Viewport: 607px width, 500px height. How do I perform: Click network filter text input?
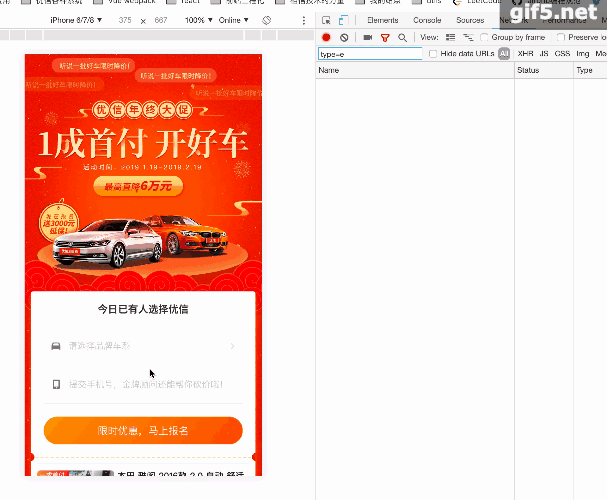pyautogui.click(x=370, y=54)
